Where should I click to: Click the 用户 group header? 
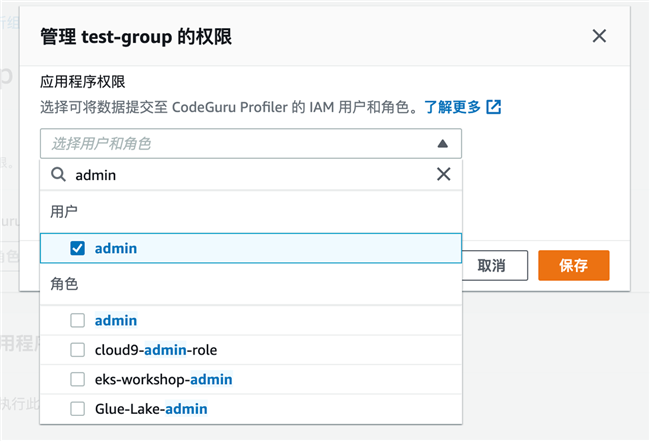[64, 211]
